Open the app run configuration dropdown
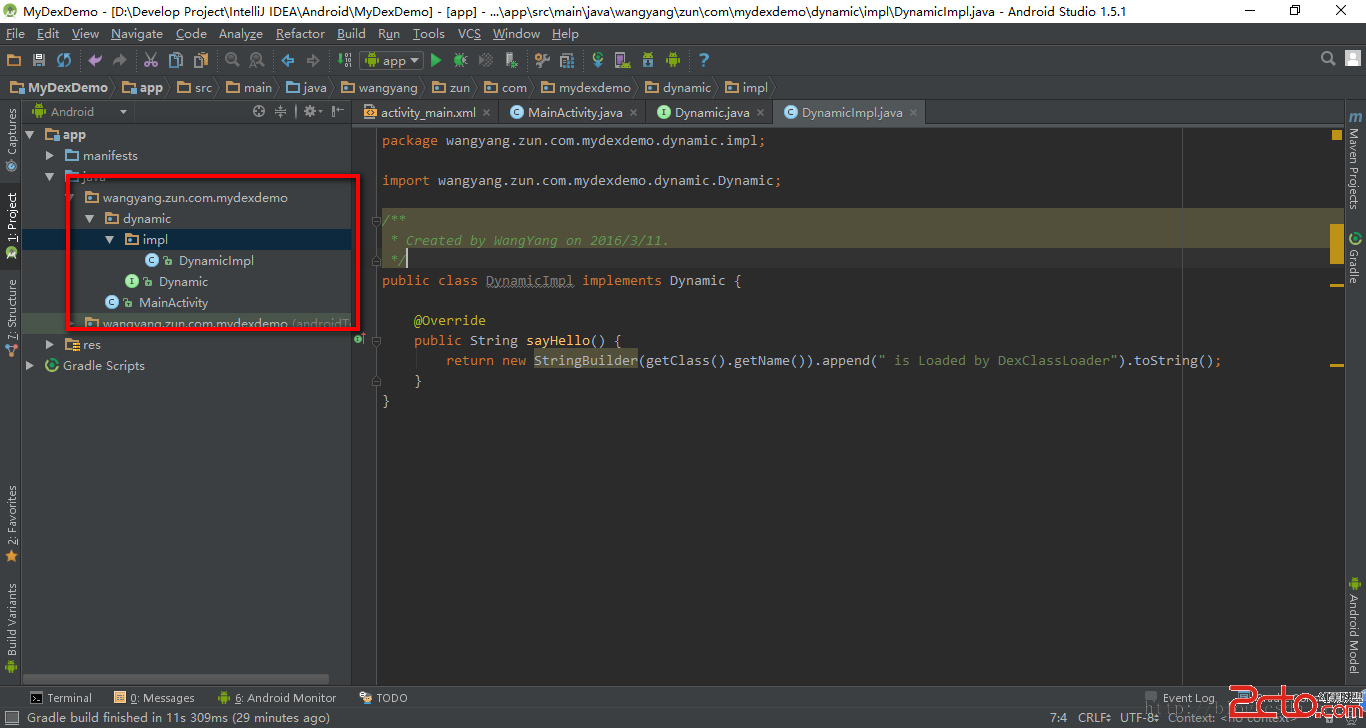The width and height of the screenshot is (1366, 728). (391, 60)
